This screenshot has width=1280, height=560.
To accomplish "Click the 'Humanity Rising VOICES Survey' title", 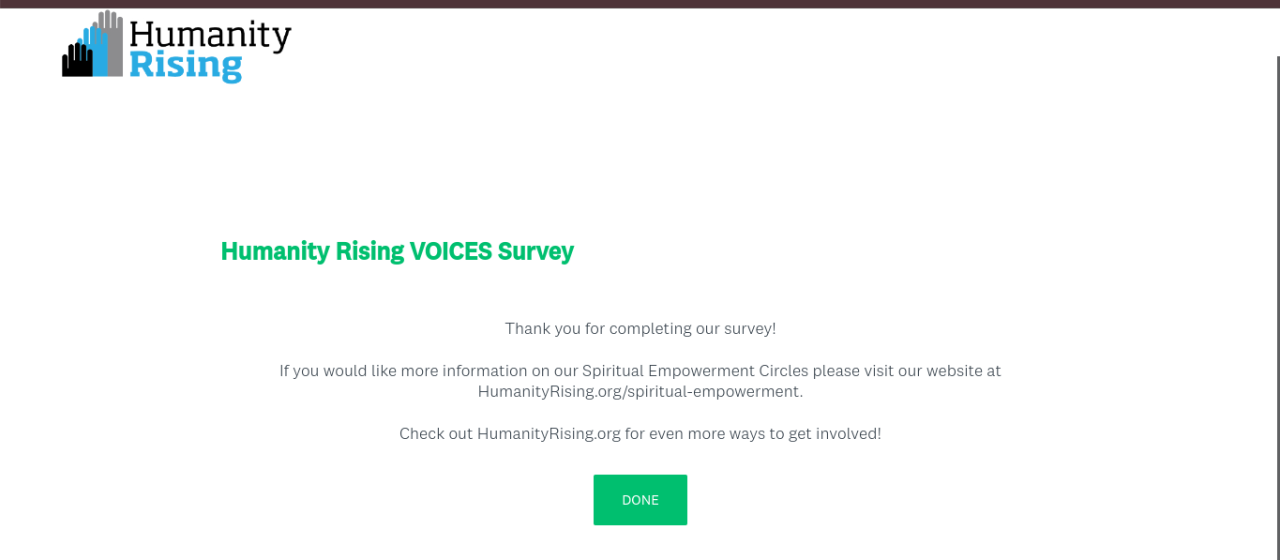I will [x=397, y=251].
